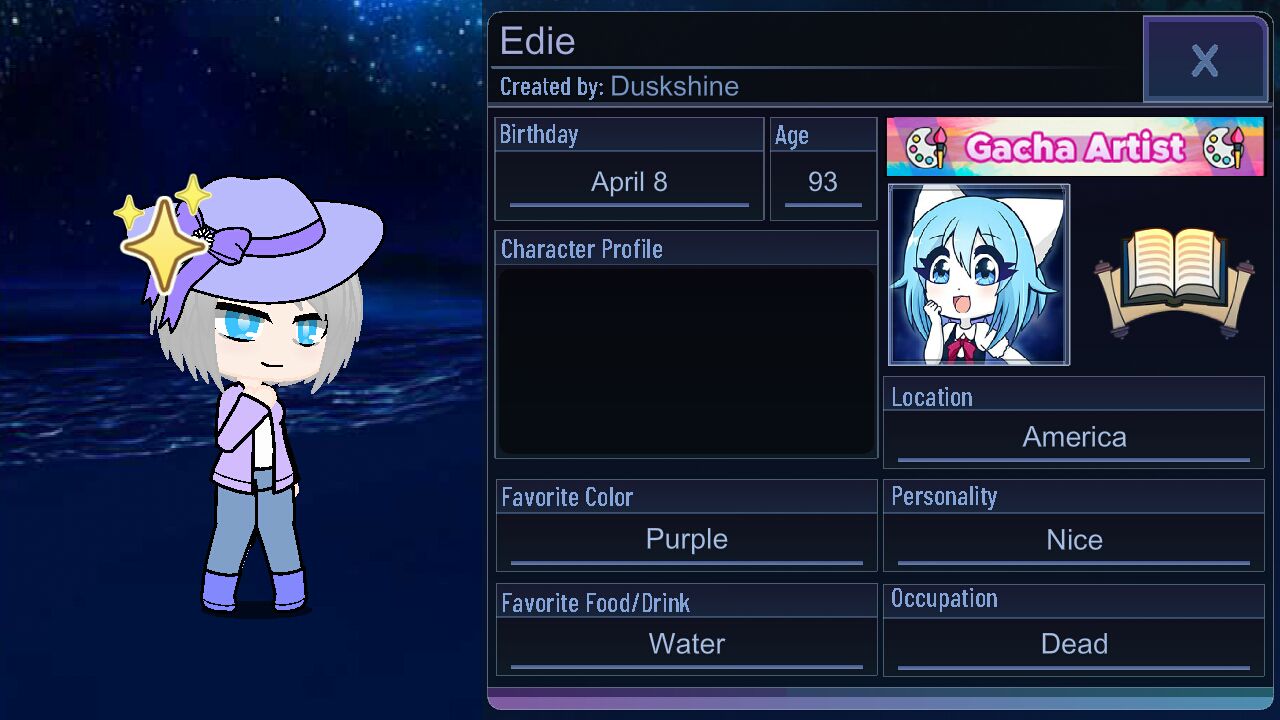The image size is (1280, 720).
Task: Edit Personality field Nice
Action: tap(1074, 541)
